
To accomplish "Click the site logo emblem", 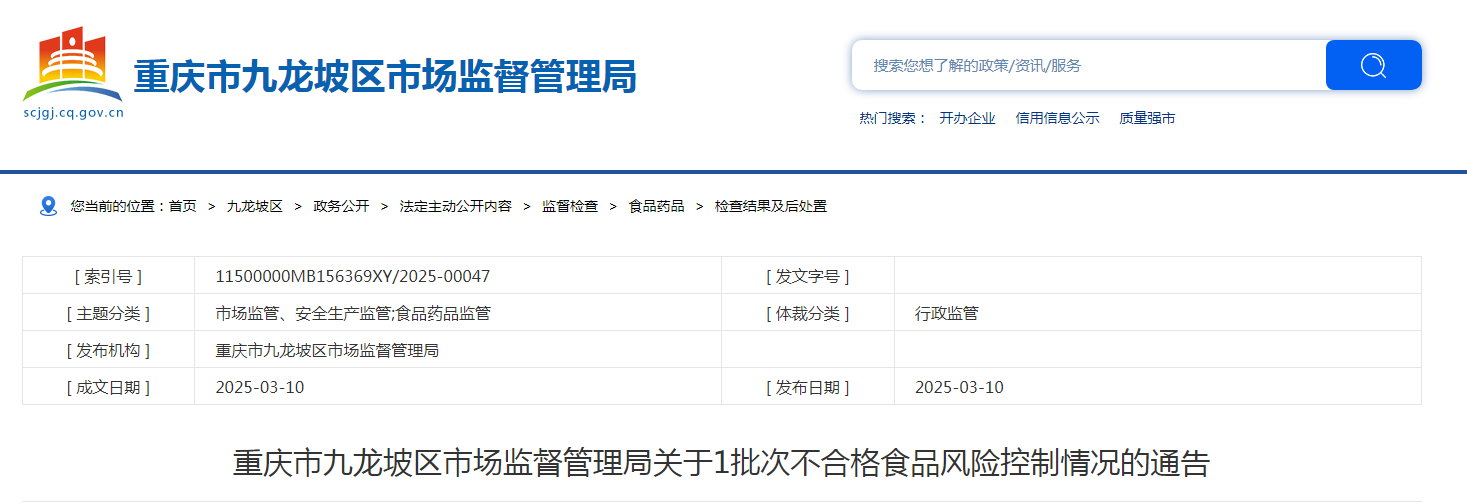I will [x=73, y=65].
